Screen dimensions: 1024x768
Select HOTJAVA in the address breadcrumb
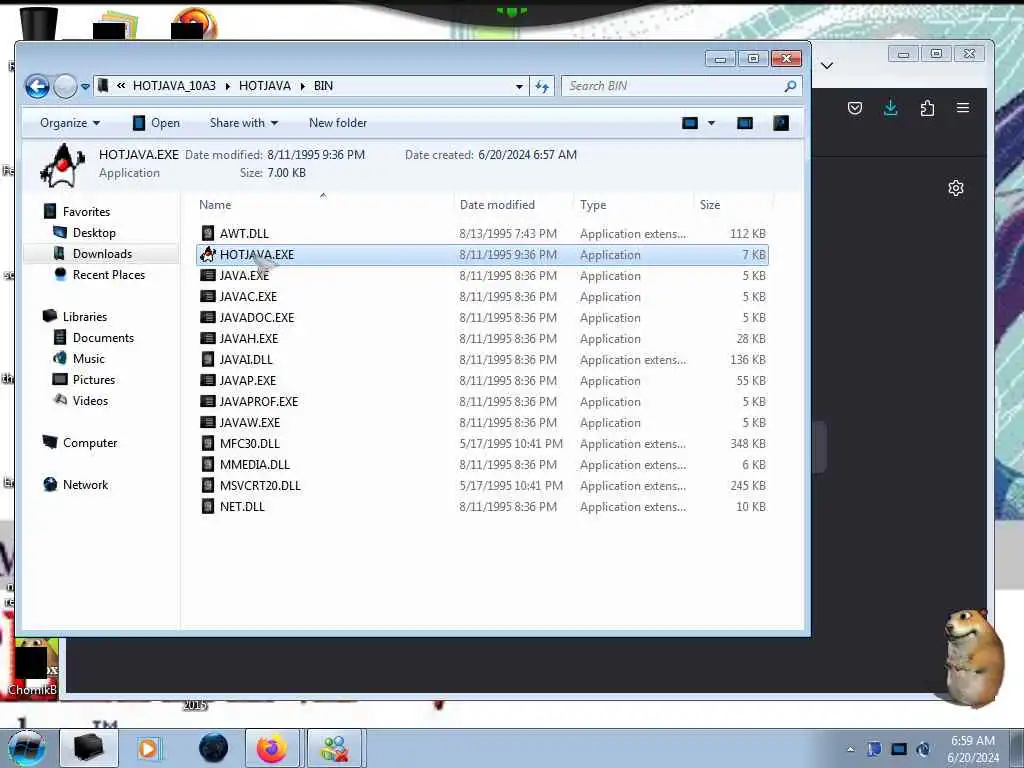264,86
